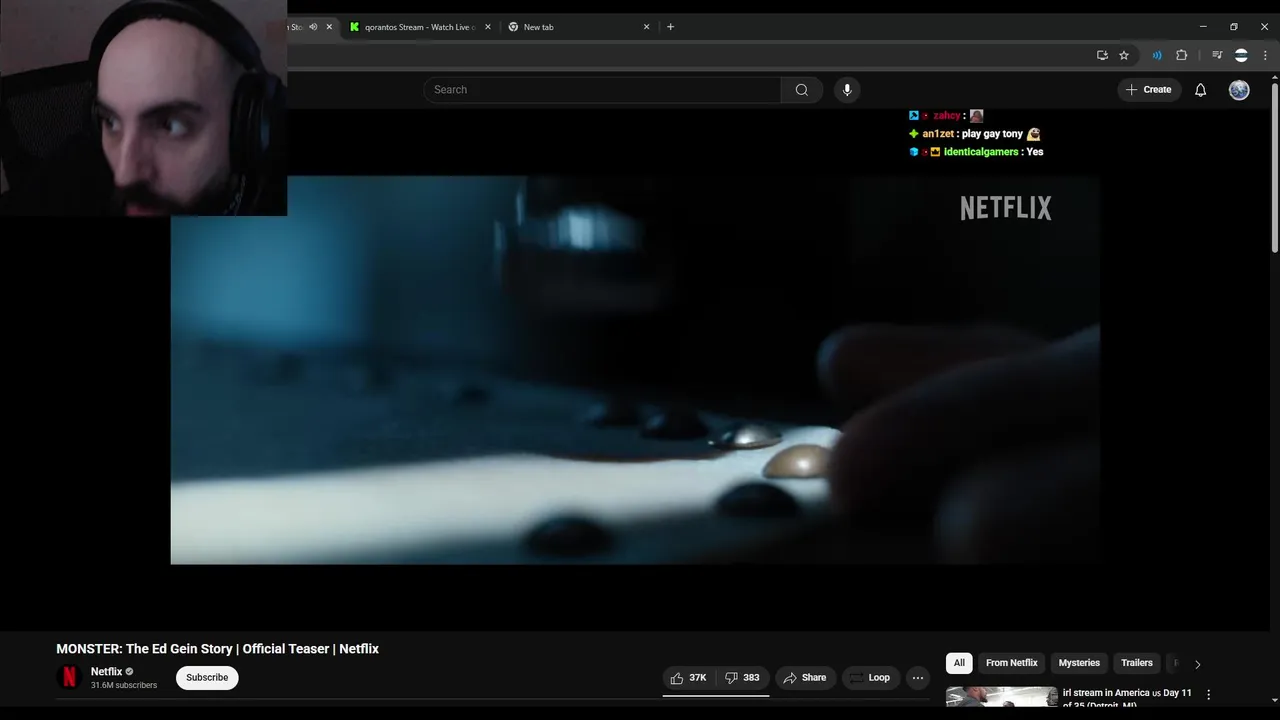Screen dimensions: 1280x720
Task: Select the Trailers filter chip
Action: [1137, 663]
